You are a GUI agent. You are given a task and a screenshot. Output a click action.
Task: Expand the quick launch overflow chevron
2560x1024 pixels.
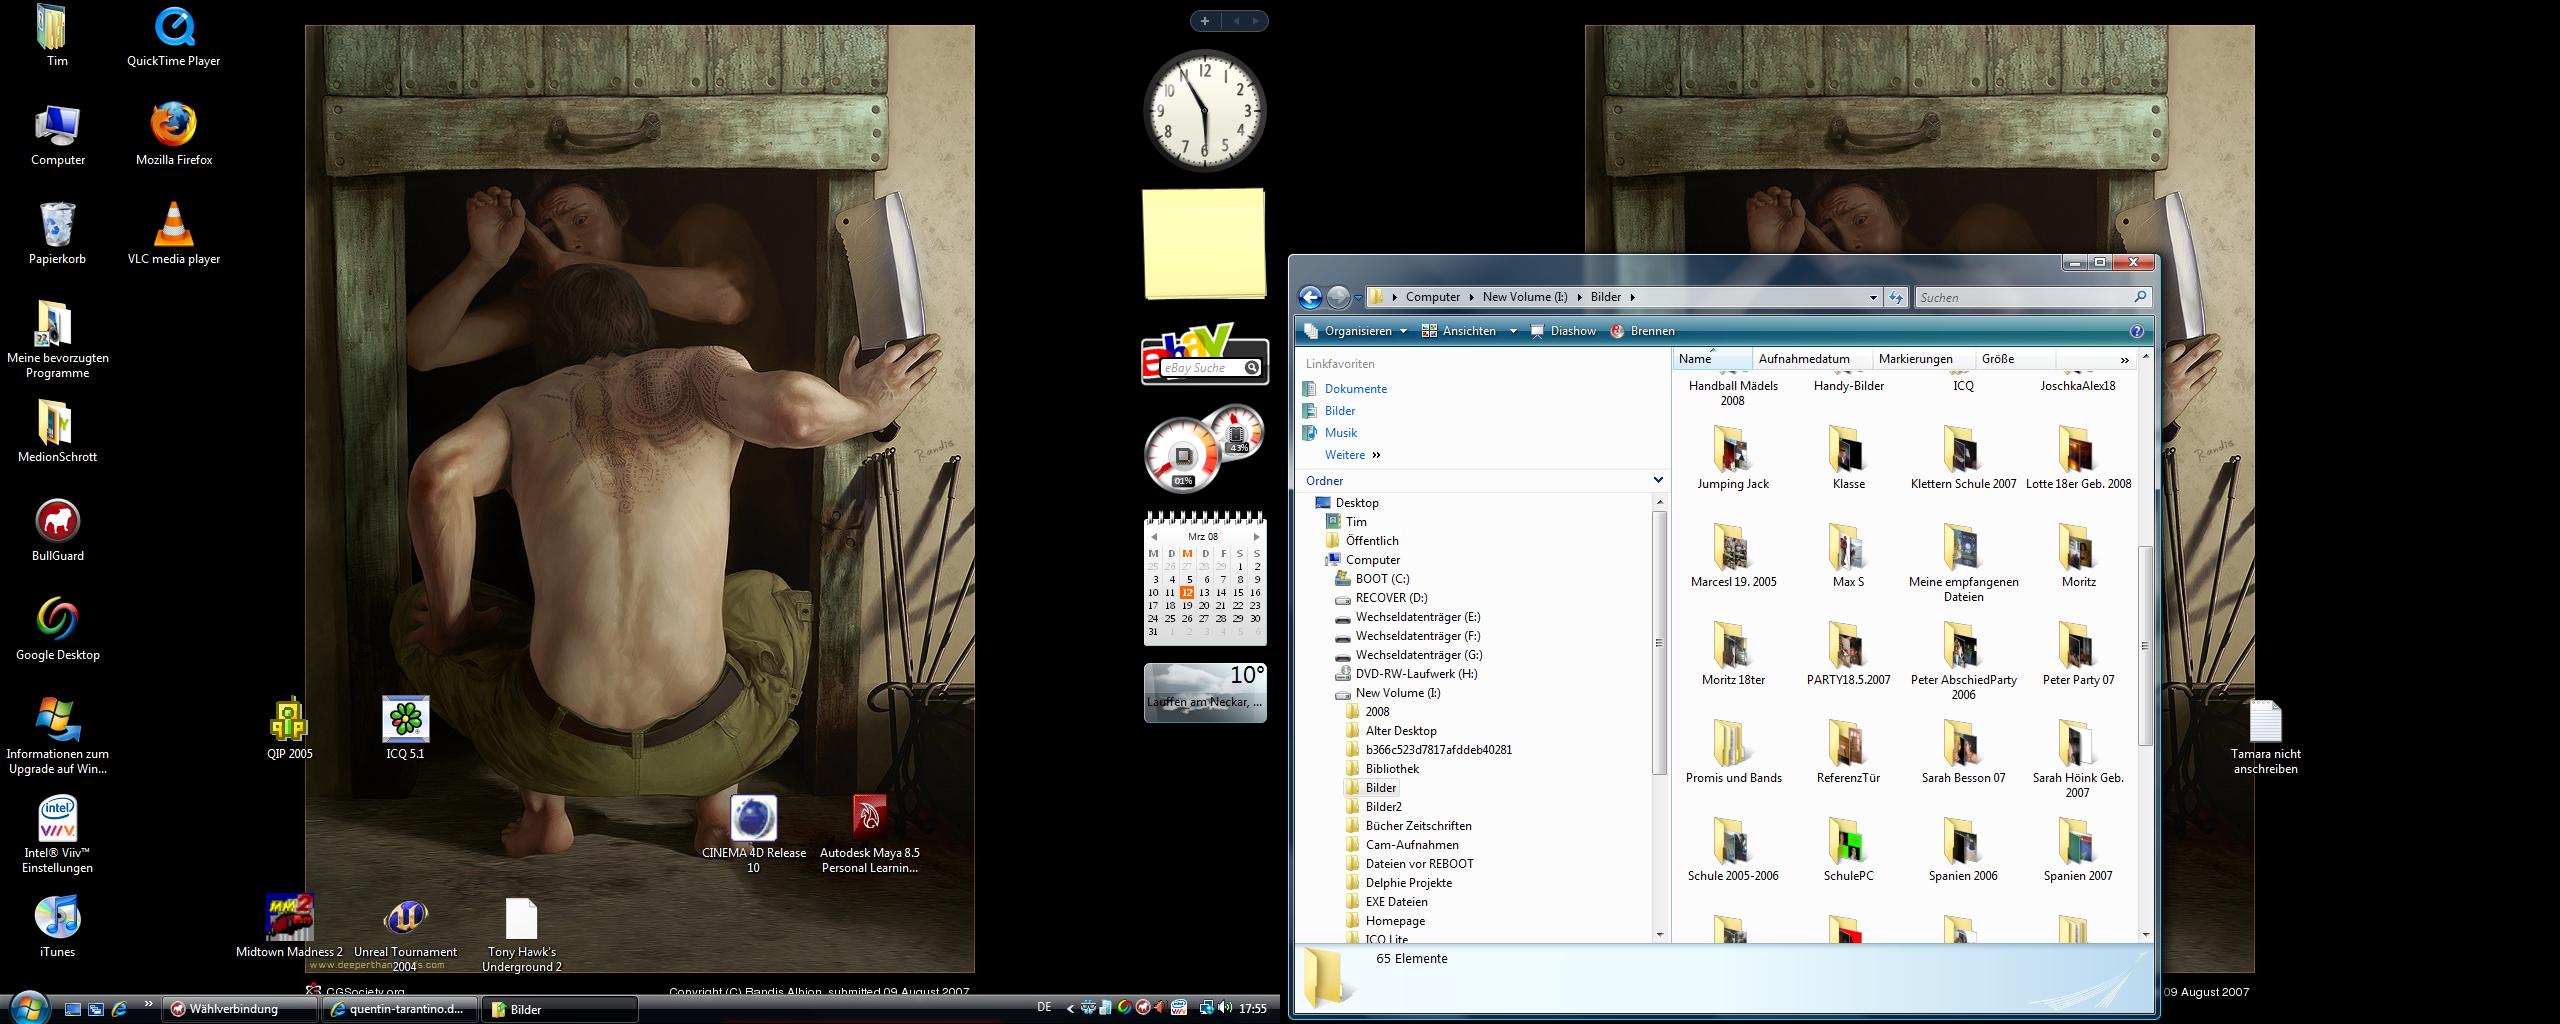click(149, 1004)
